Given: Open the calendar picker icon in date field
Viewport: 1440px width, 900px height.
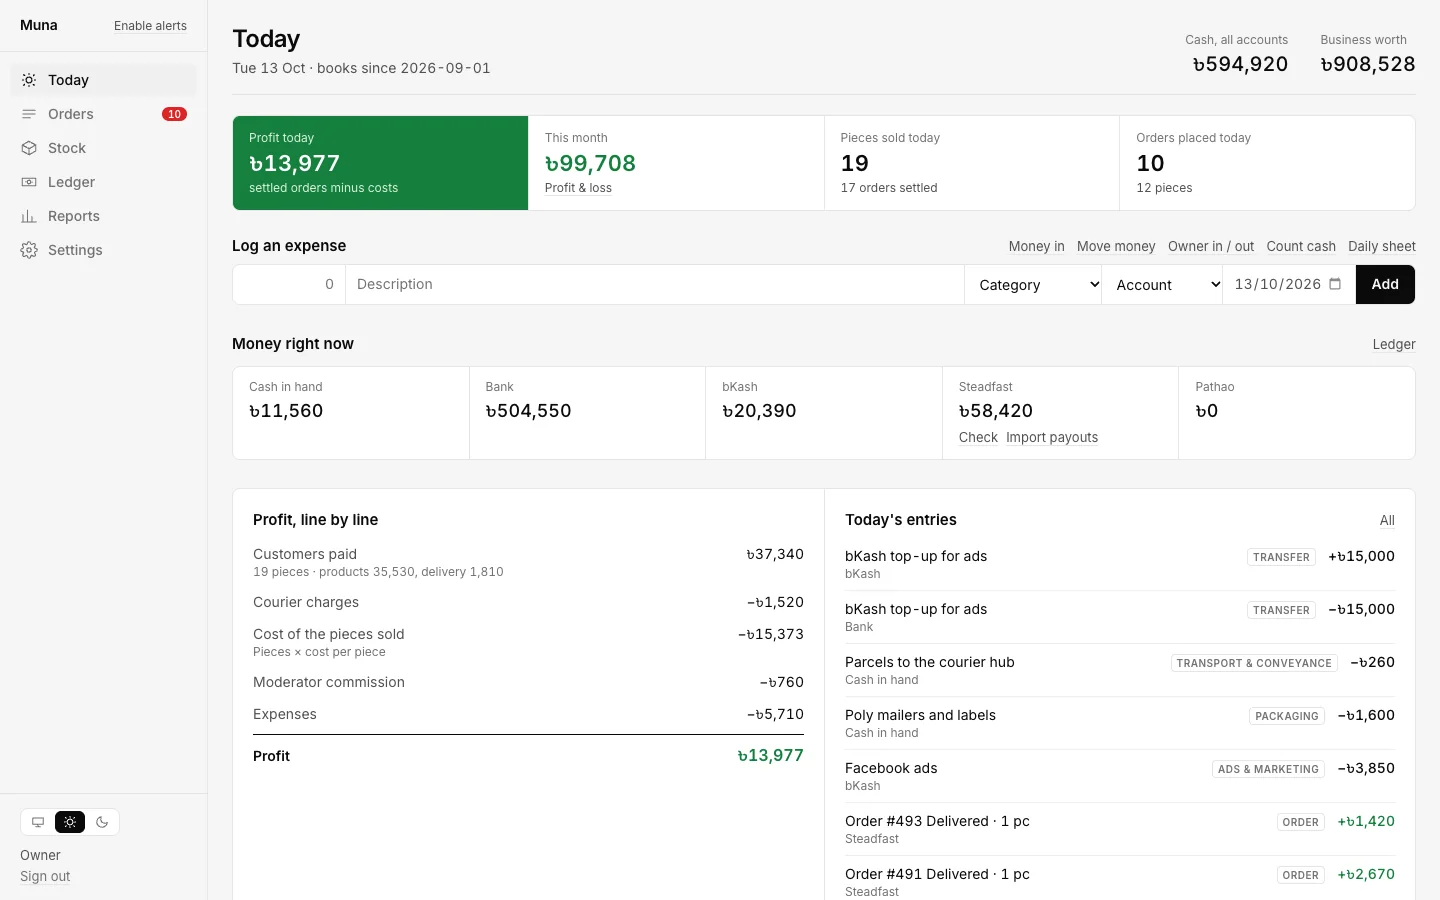Looking at the screenshot, I should point(1335,284).
